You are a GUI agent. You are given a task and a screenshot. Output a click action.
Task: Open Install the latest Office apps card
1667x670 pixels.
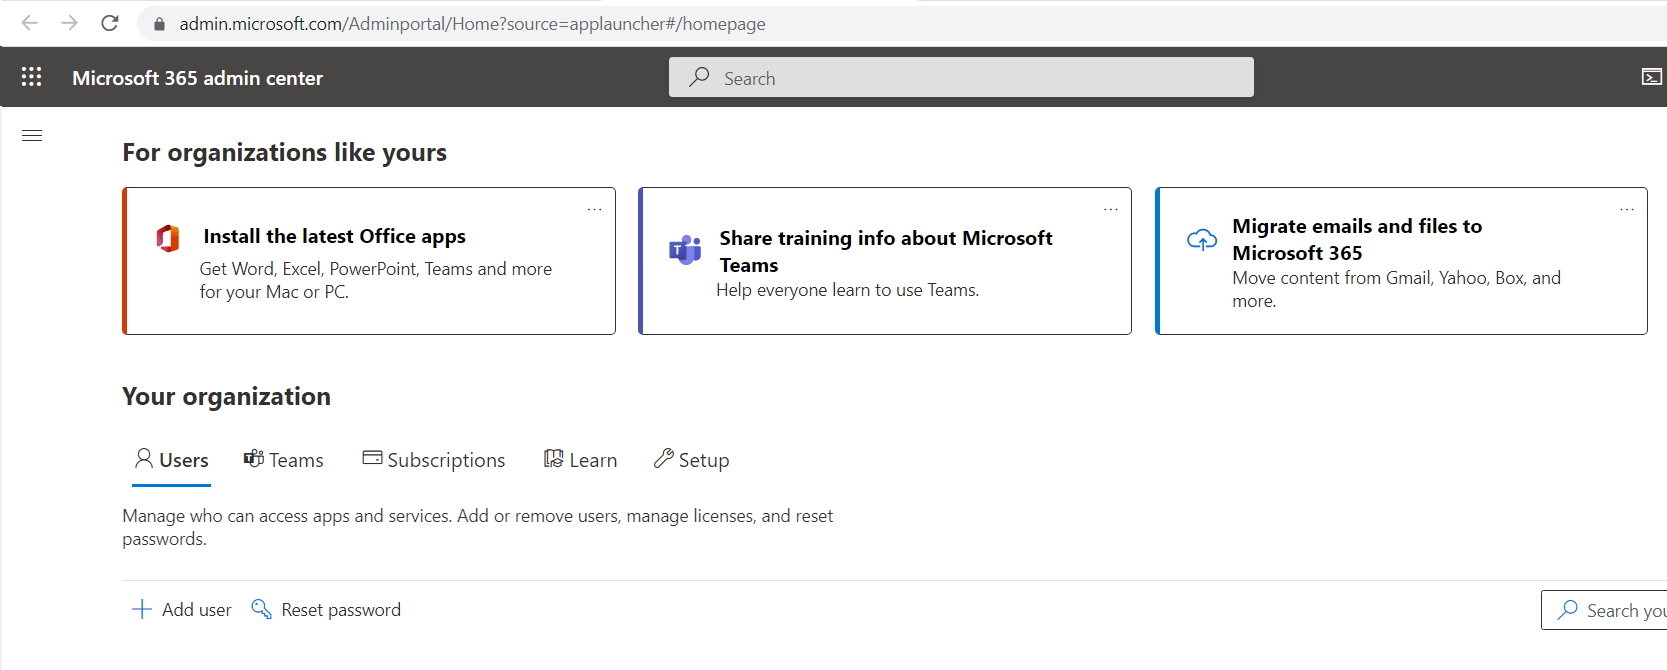tap(369, 261)
